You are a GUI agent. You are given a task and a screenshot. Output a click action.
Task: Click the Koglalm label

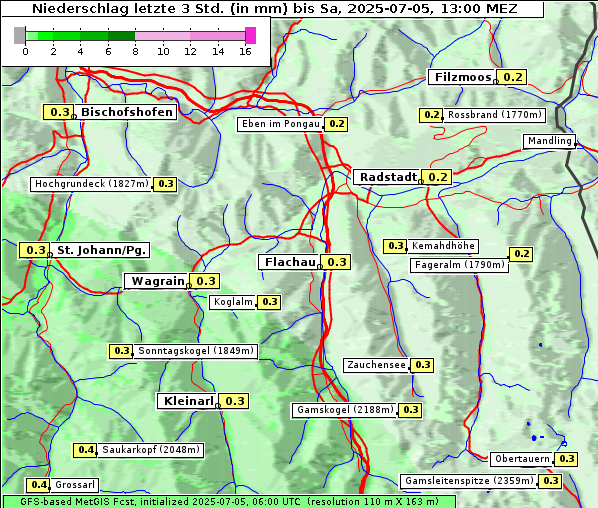(x=233, y=302)
